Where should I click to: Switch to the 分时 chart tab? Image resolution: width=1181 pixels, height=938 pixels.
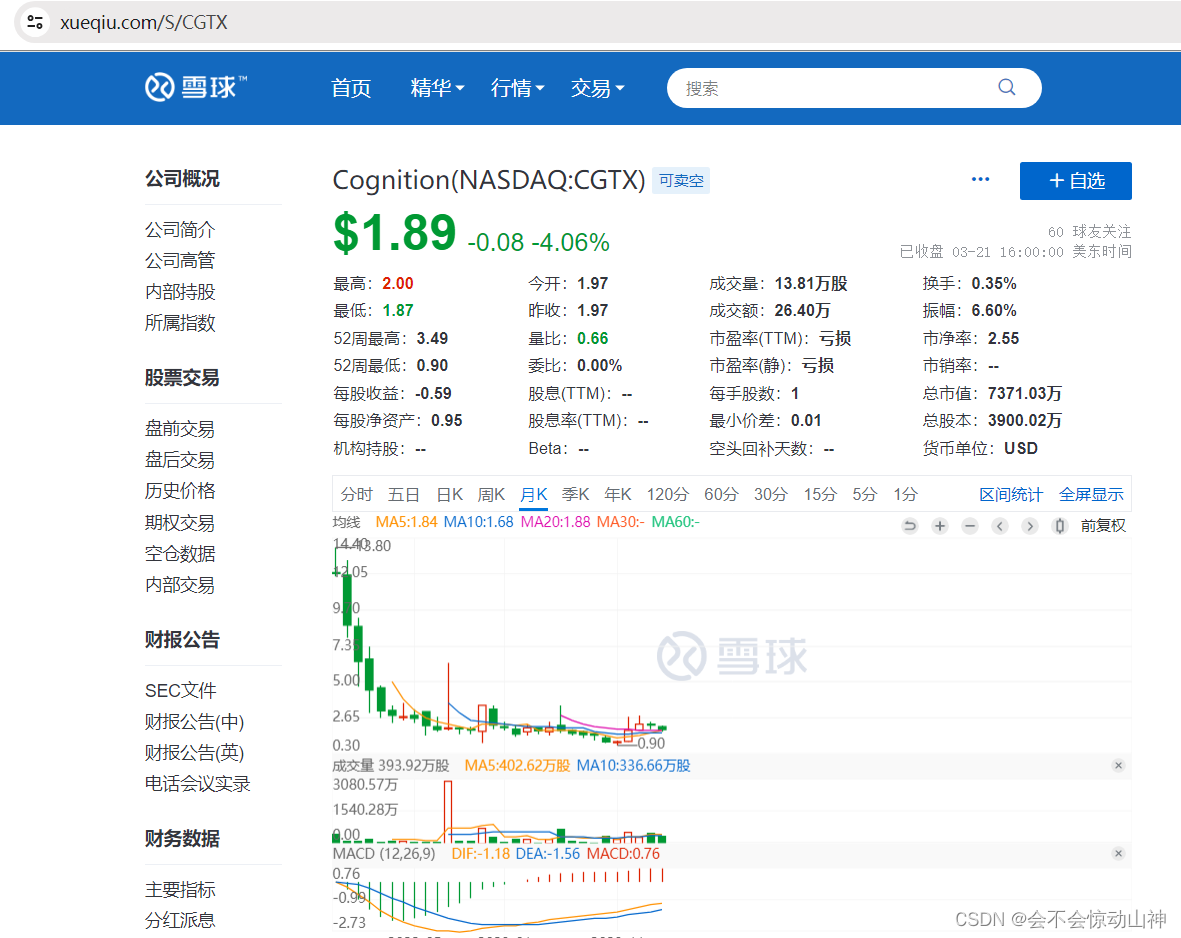[356, 494]
